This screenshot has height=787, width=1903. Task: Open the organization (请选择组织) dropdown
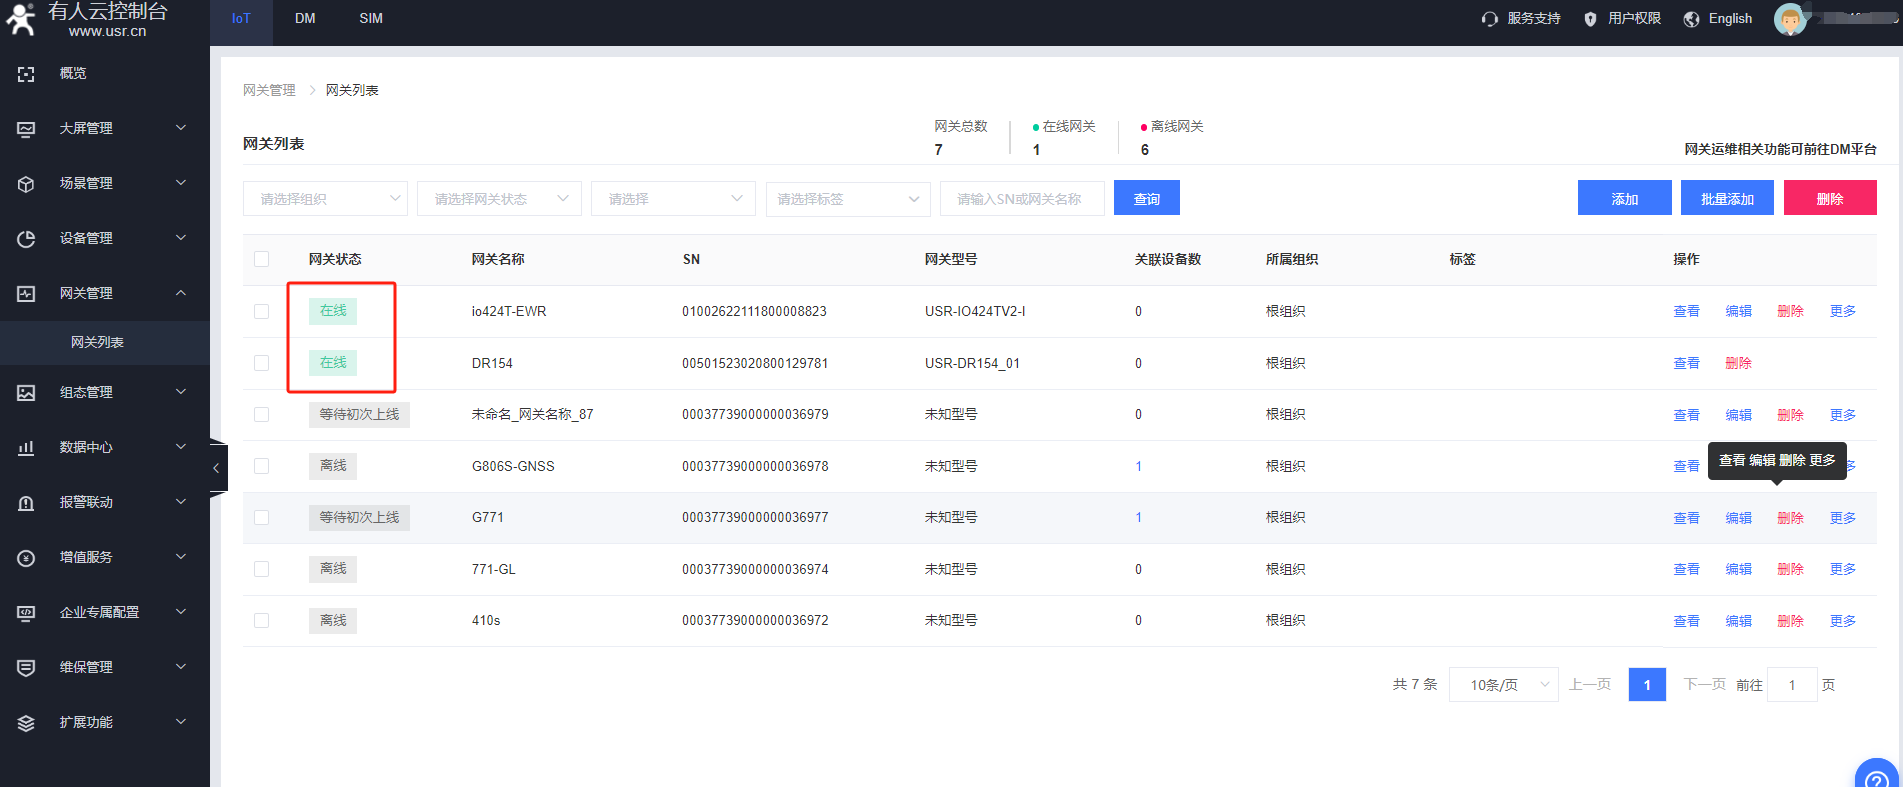(x=325, y=199)
